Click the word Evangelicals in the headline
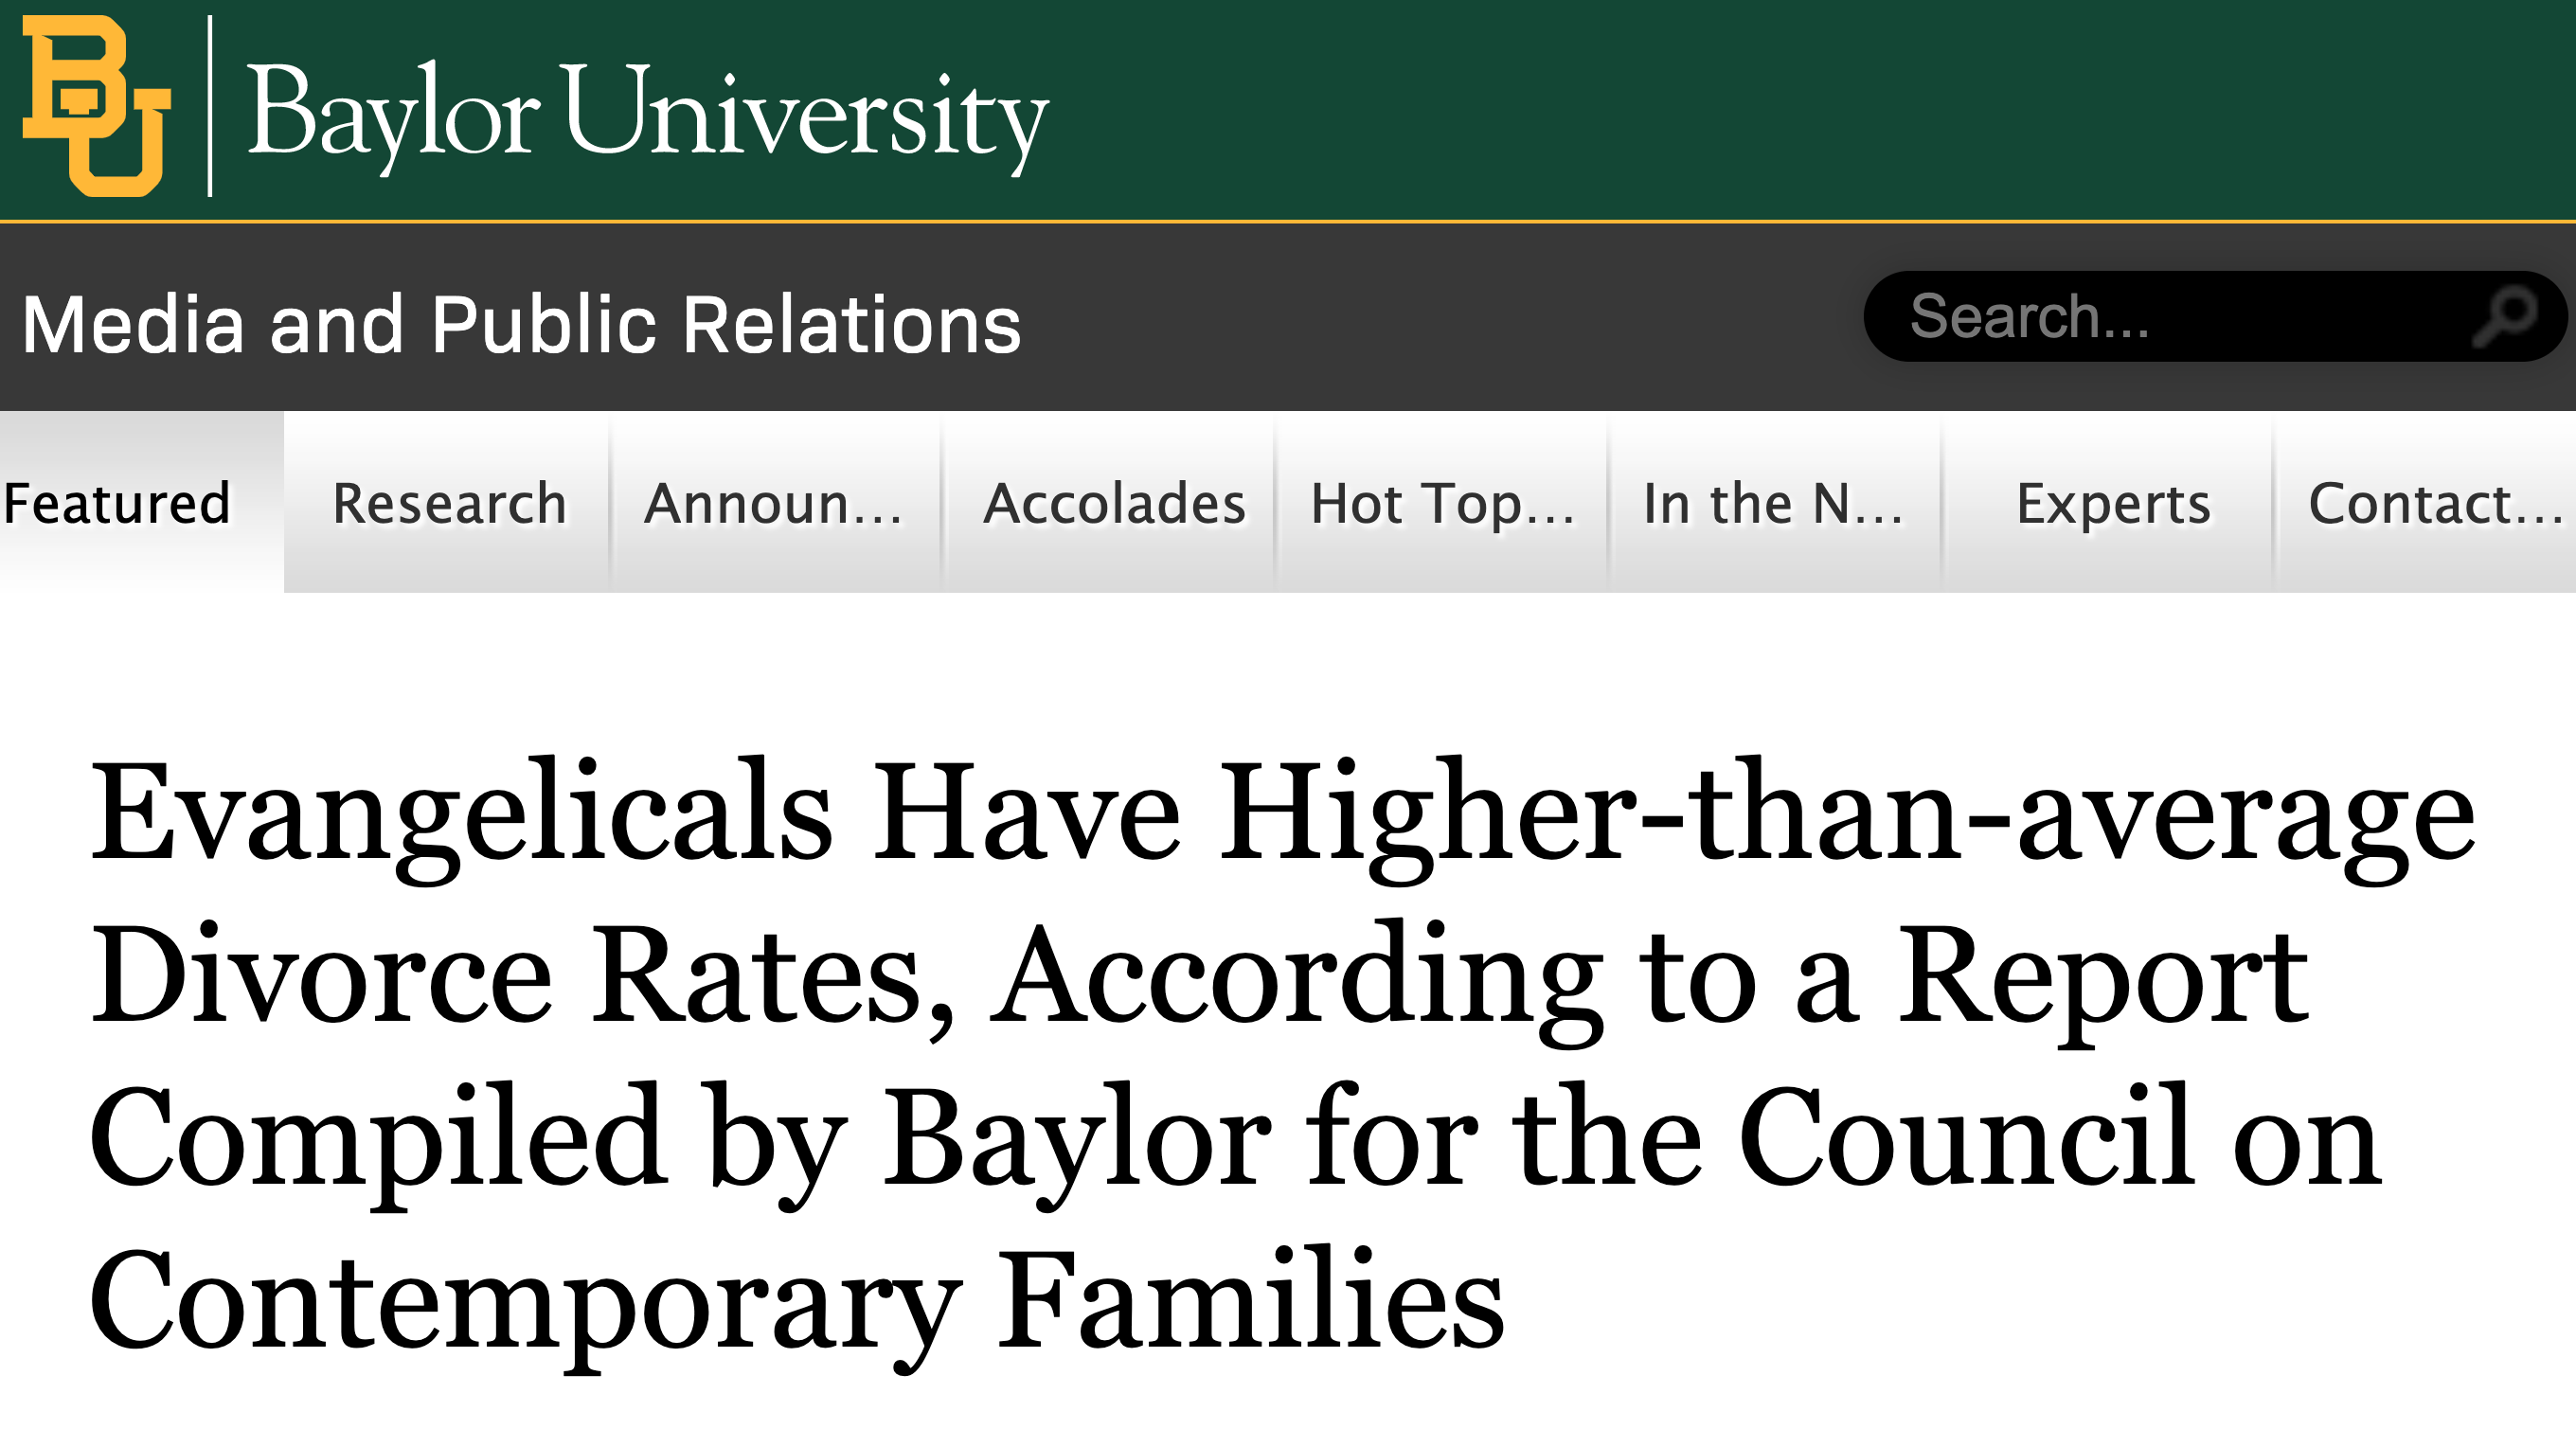Screen dimensions: 2576x1447 [461, 814]
